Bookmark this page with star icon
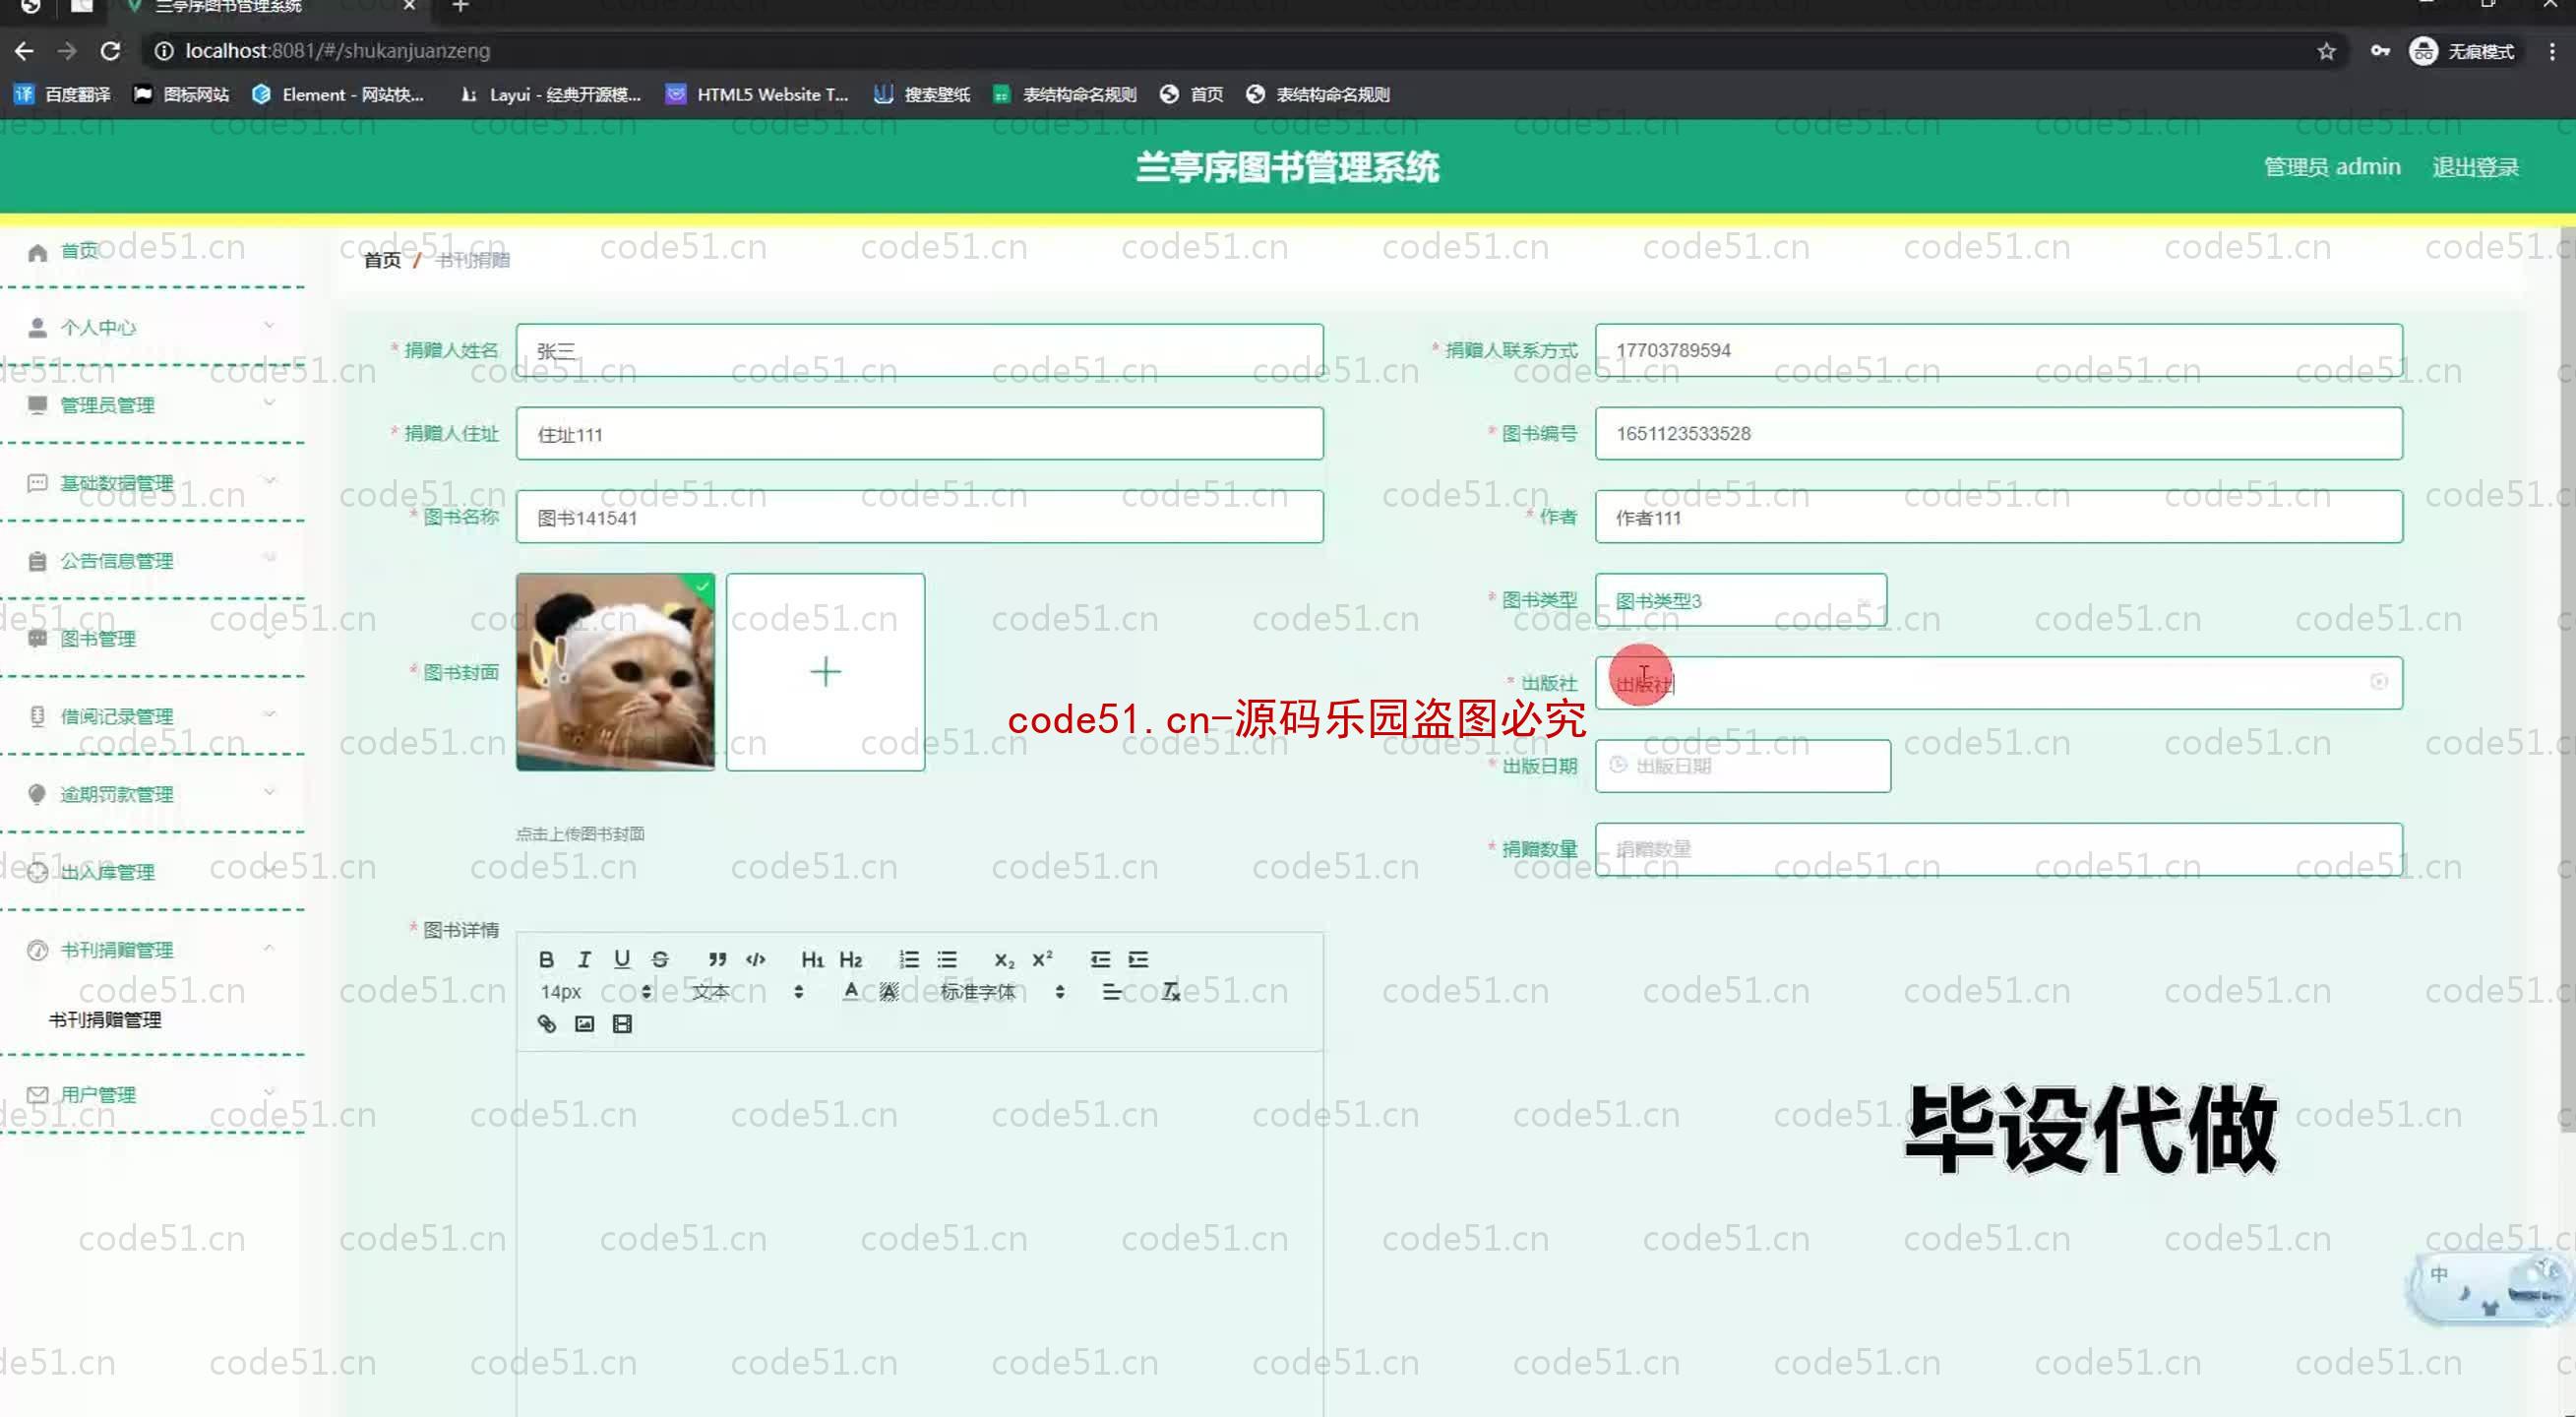 tap(2326, 51)
